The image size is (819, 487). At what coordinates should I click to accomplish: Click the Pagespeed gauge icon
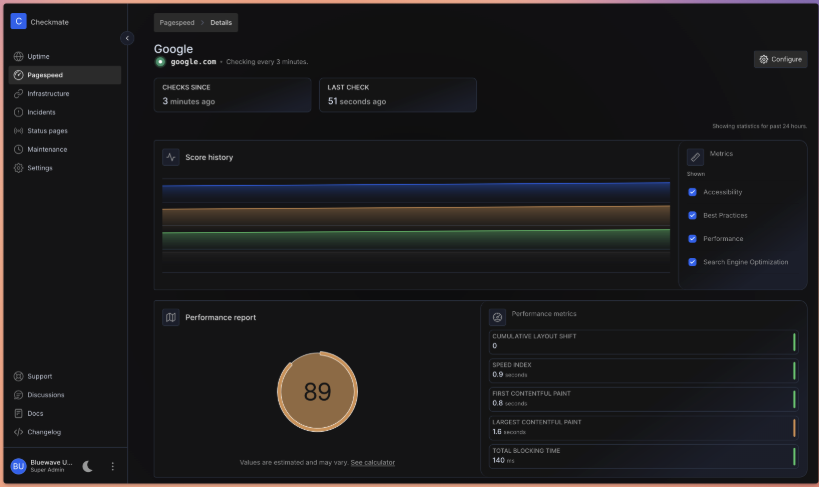[18, 75]
